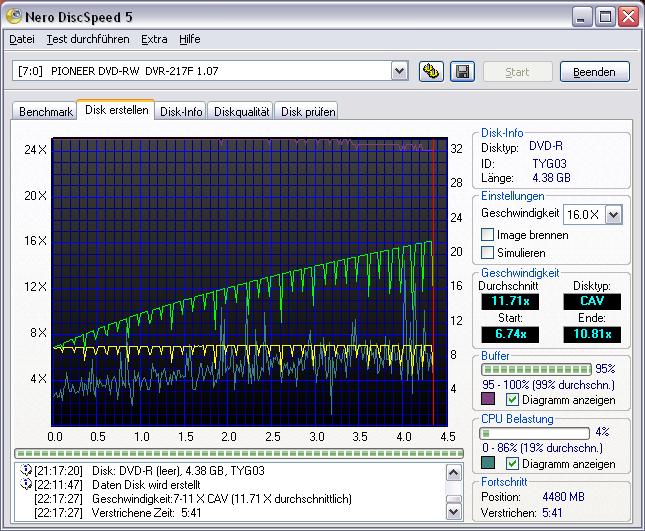This screenshot has width=645, height=531.
Task: Click the info icon beside 21:17:20 log entry
Action: click(x=26, y=470)
